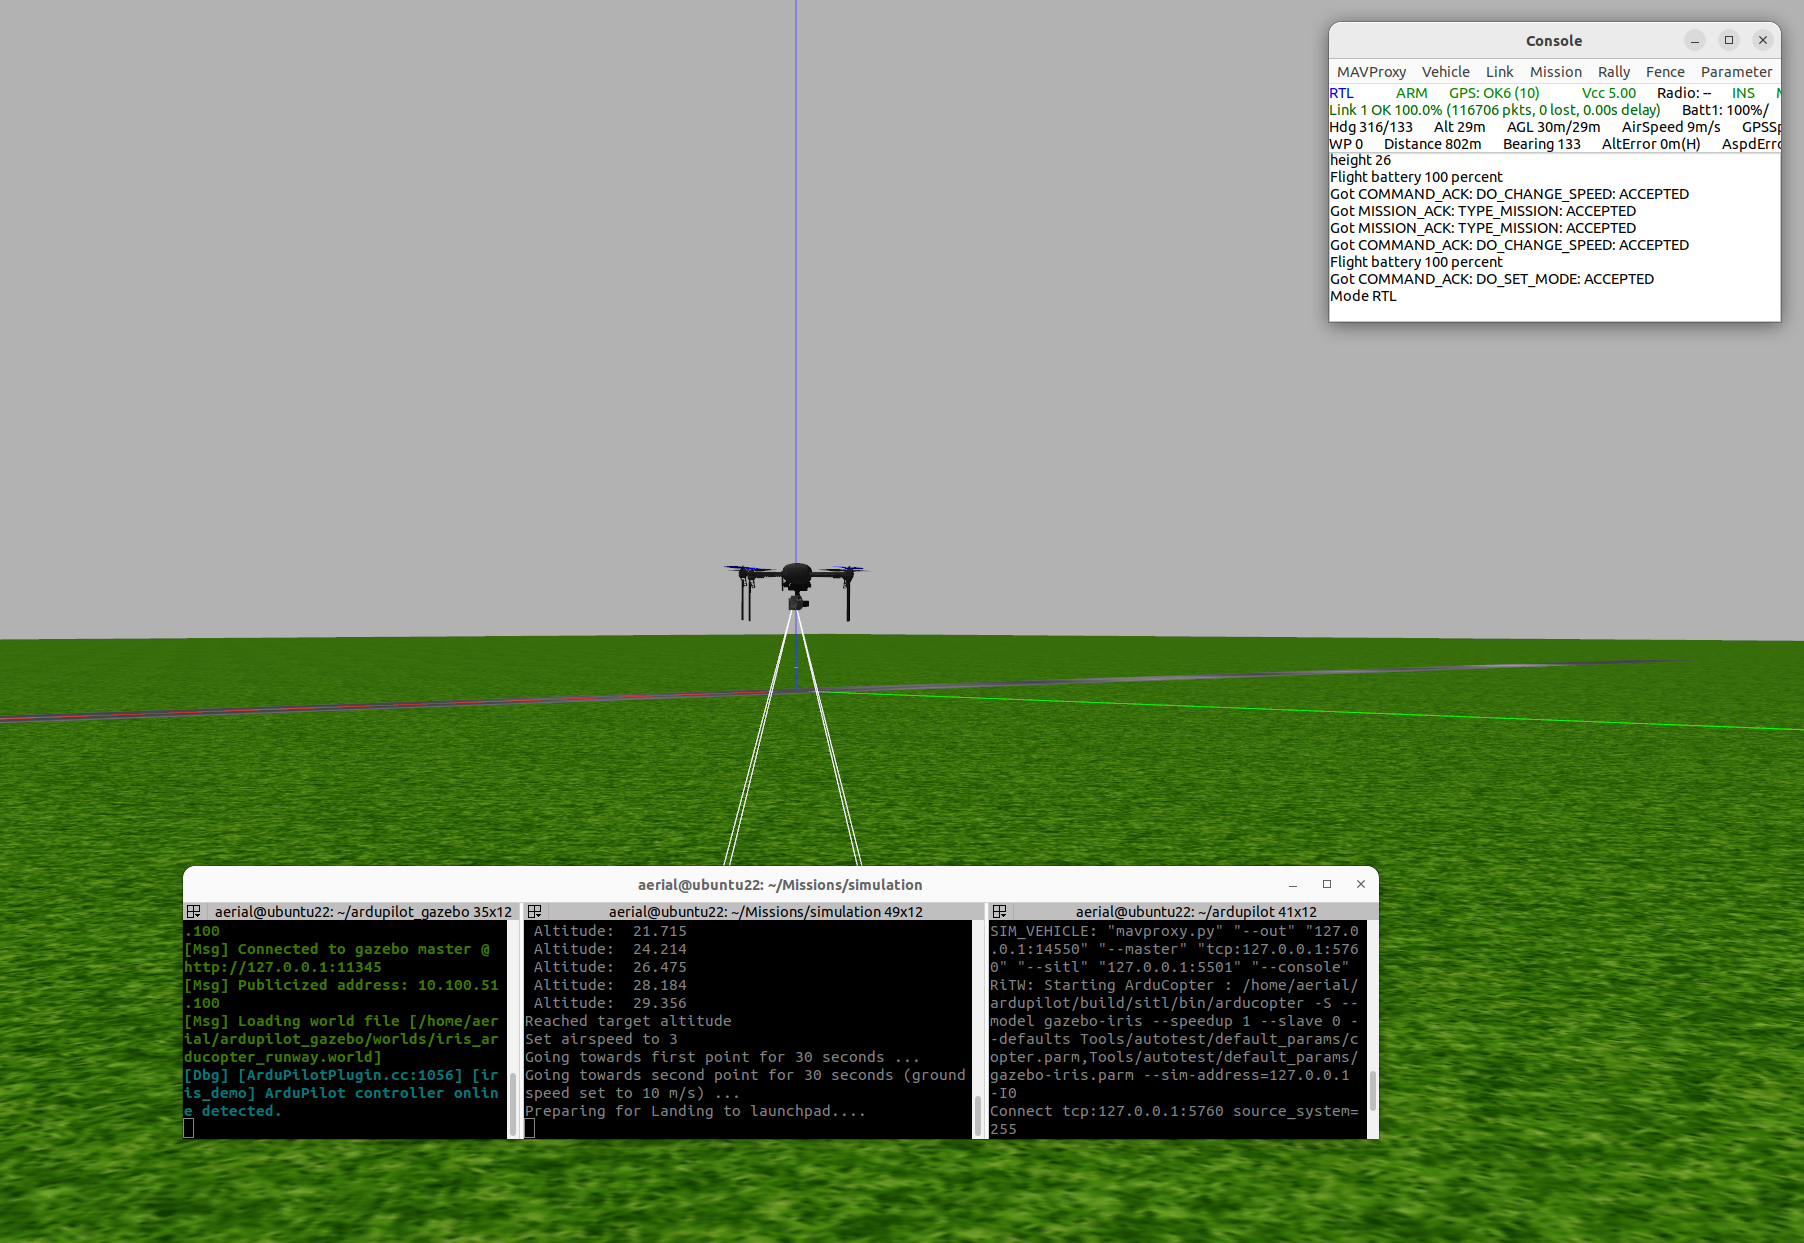The height and width of the screenshot is (1243, 1804).
Task: Select the drone model in the Gazebo view
Action: click(x=796, y=583)
